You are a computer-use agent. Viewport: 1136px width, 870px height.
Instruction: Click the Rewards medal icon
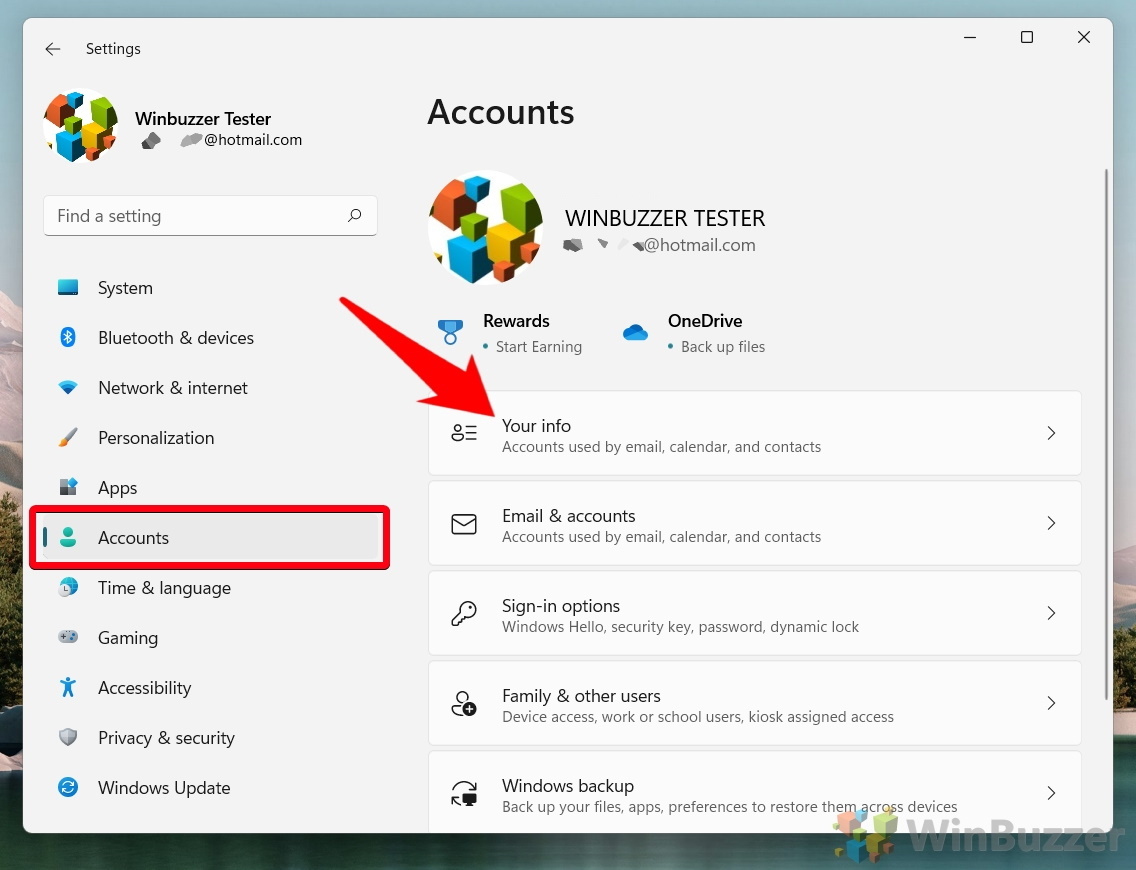pyautogui.click(x=451, y=332)
